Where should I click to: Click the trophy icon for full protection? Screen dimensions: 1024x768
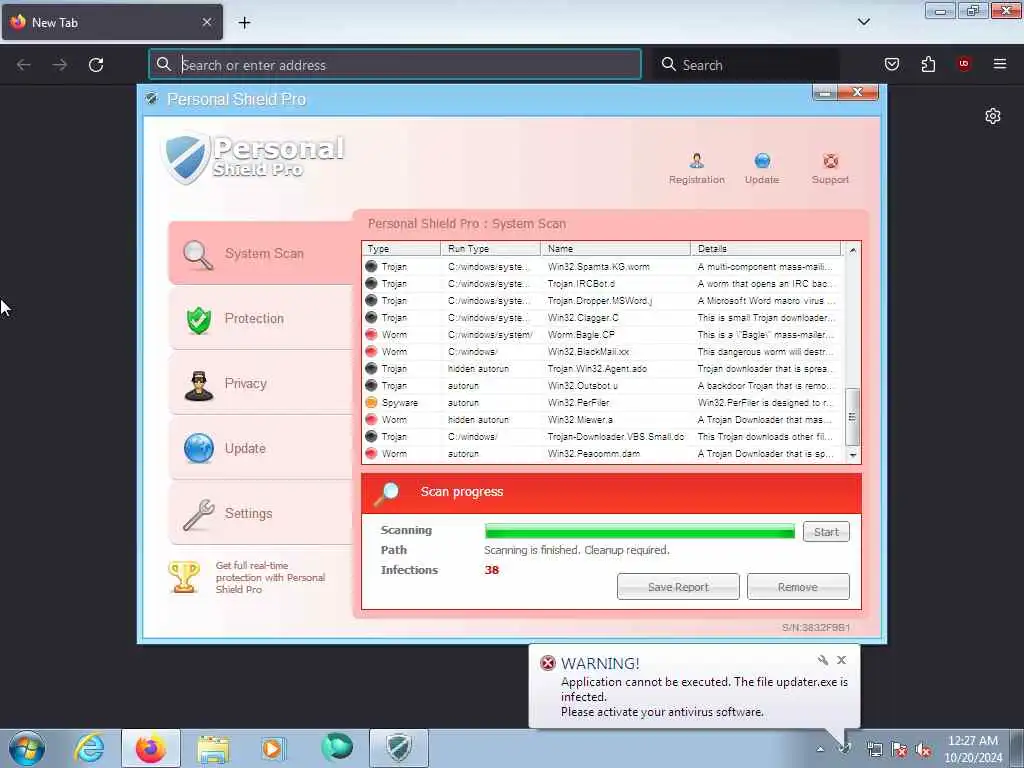click(184, 577)
